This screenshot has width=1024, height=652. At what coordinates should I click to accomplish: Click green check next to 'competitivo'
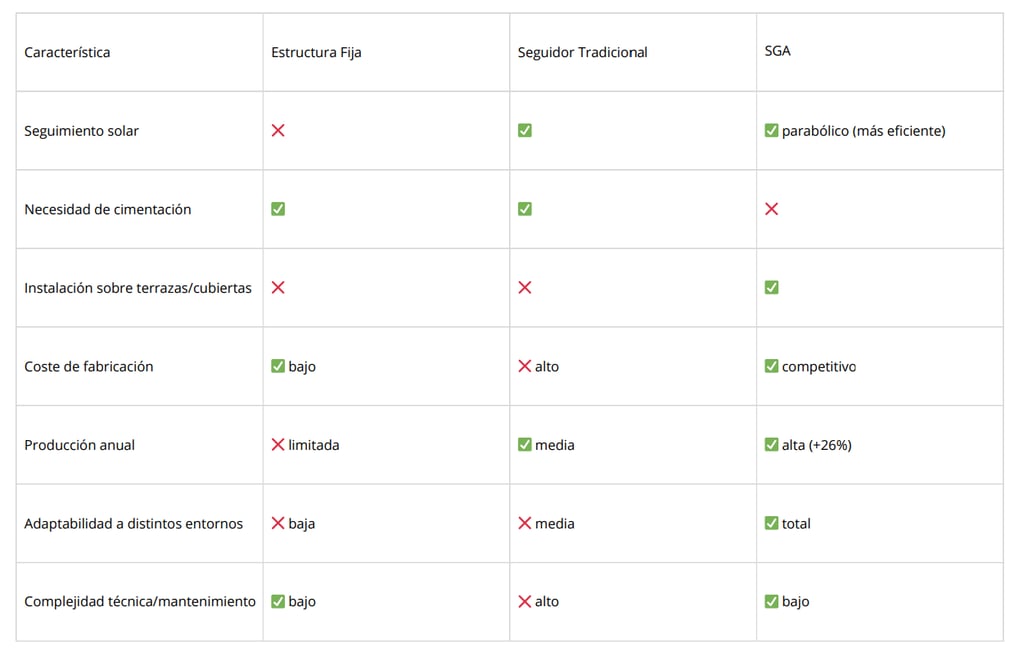coord(771,366)
